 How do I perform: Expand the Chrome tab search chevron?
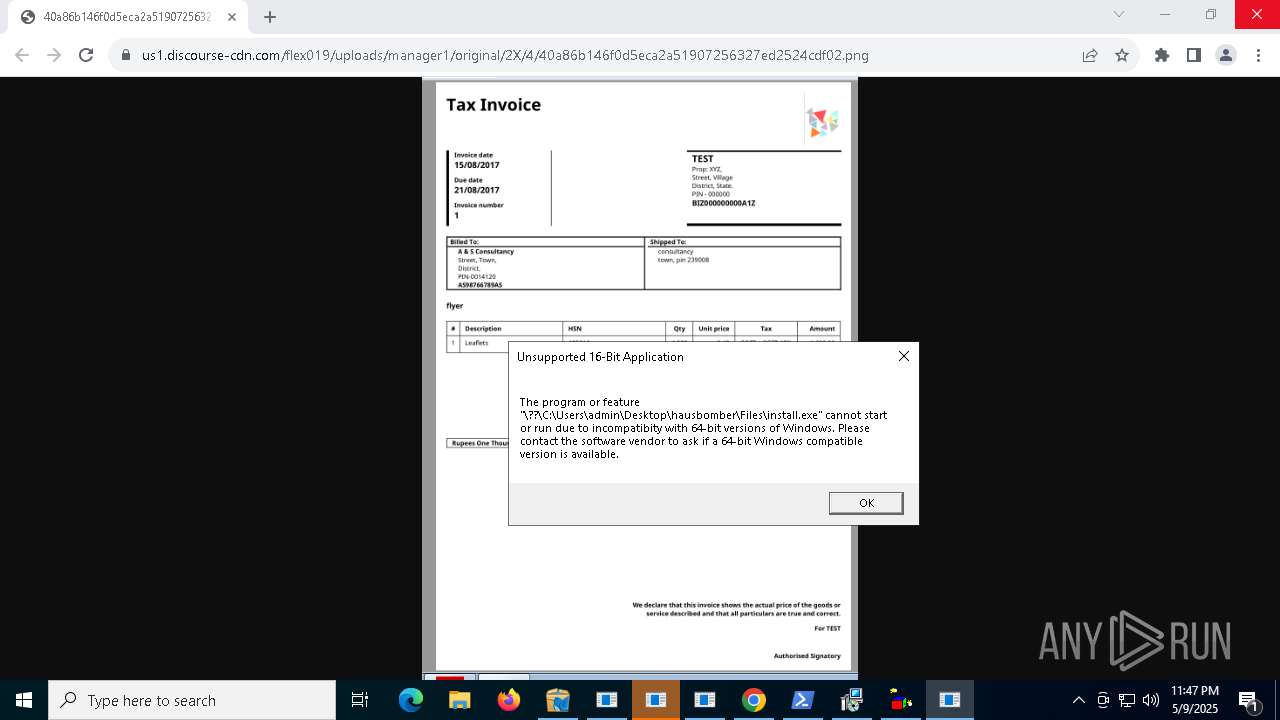[1119, 14]
